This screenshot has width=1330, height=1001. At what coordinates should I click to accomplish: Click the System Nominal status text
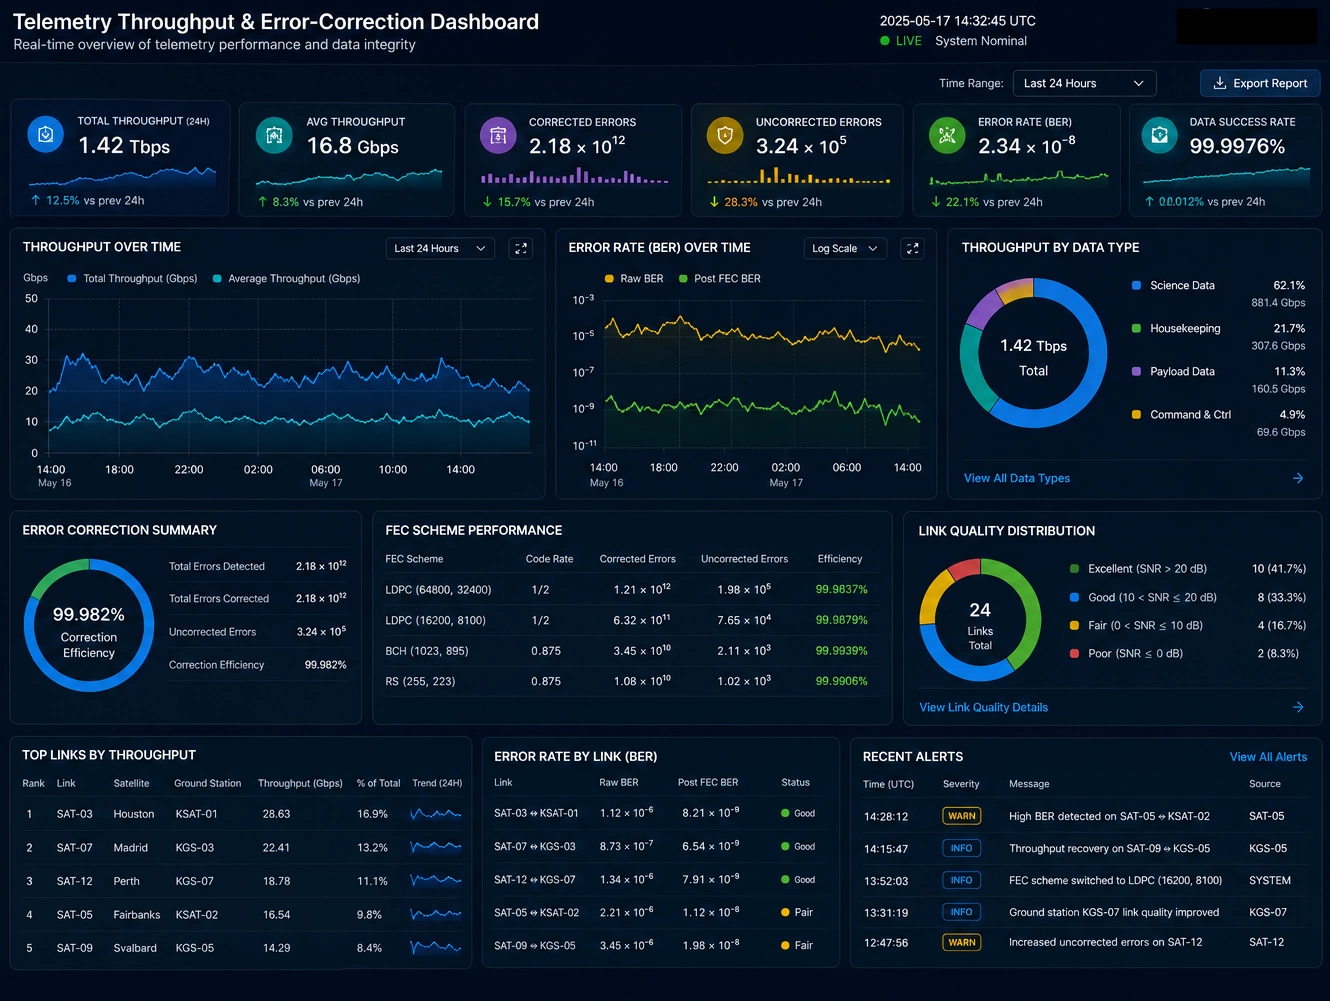pos(981,41)
